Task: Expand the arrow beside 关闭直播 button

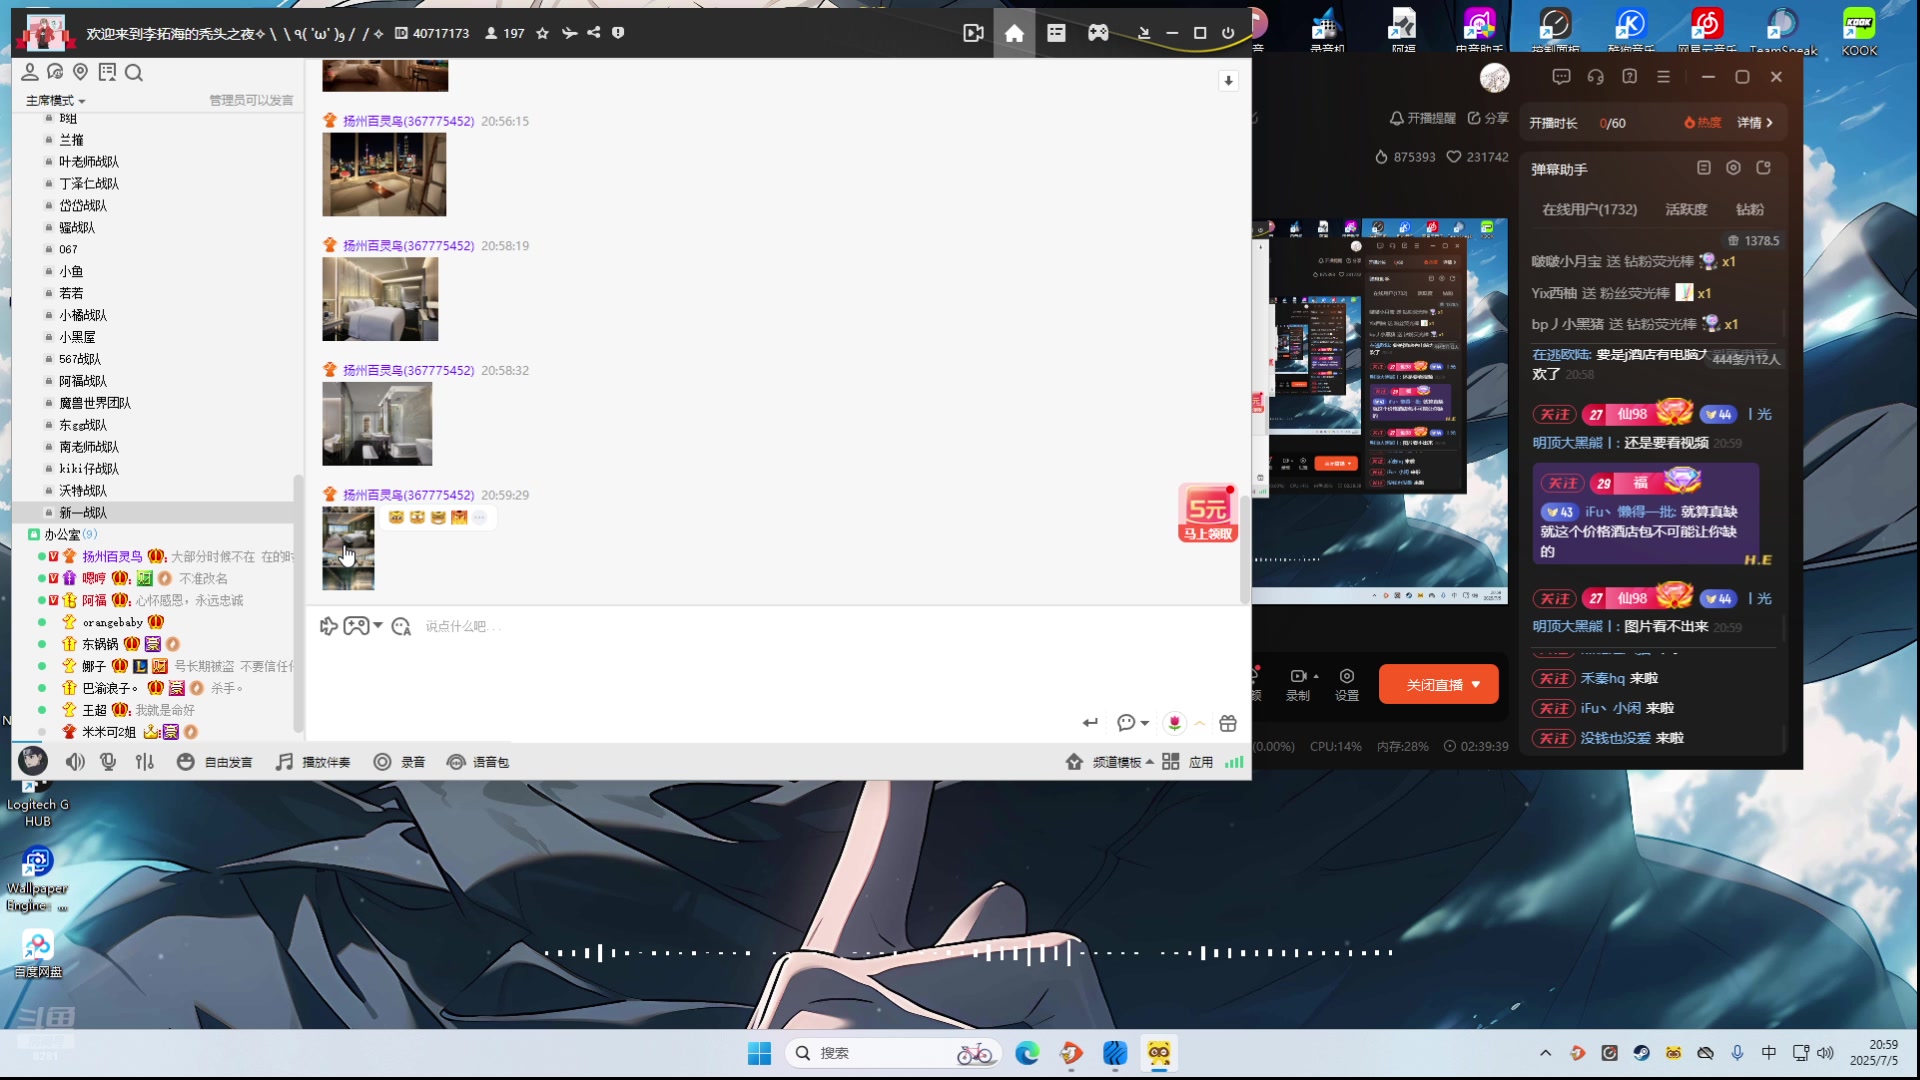Action: tap(1477, 685)
